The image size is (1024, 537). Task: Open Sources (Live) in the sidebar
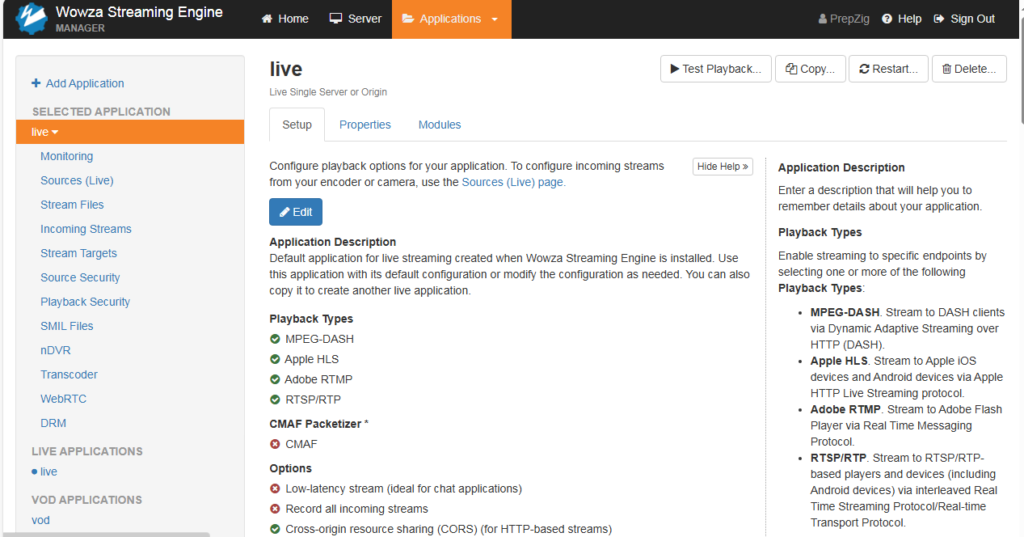[x=77, y=180]
